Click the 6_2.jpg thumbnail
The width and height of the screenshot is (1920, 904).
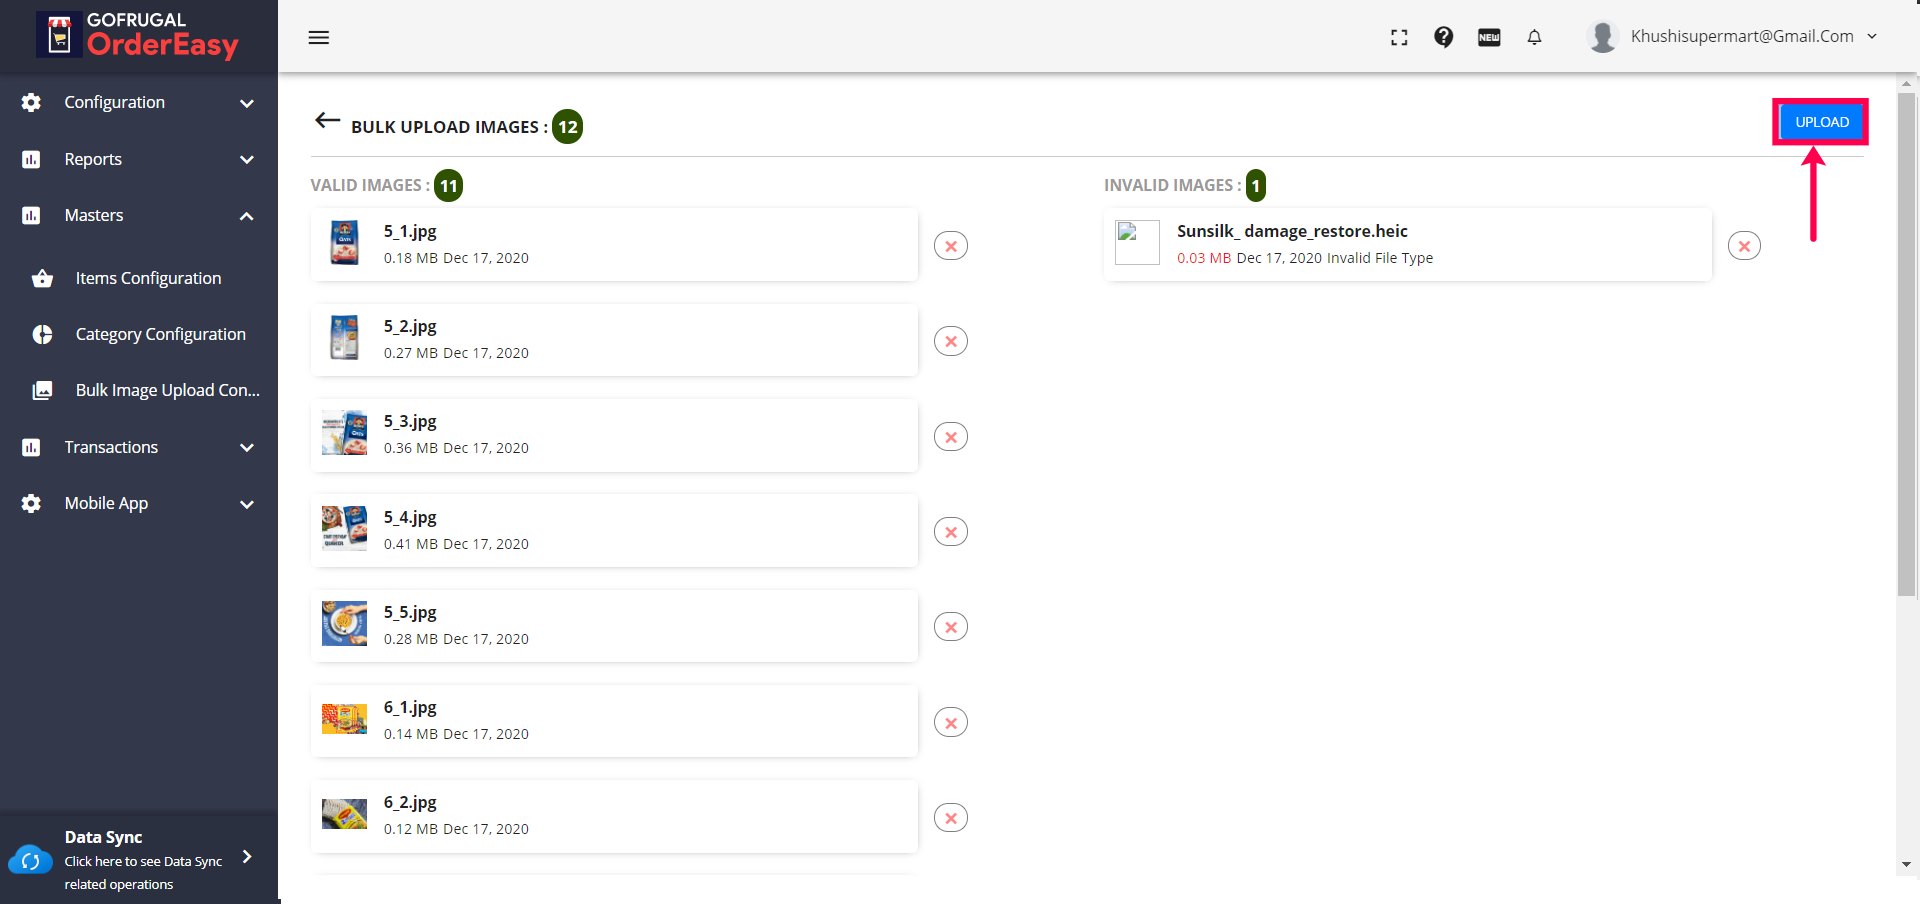click(x=345, y=814)
